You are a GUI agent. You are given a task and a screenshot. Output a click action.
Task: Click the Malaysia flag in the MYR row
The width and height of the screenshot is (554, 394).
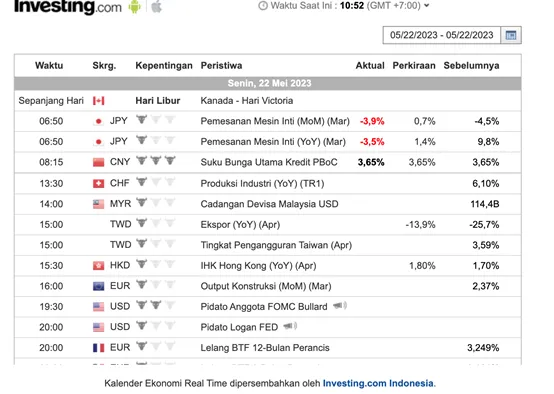tap(99, 204)
